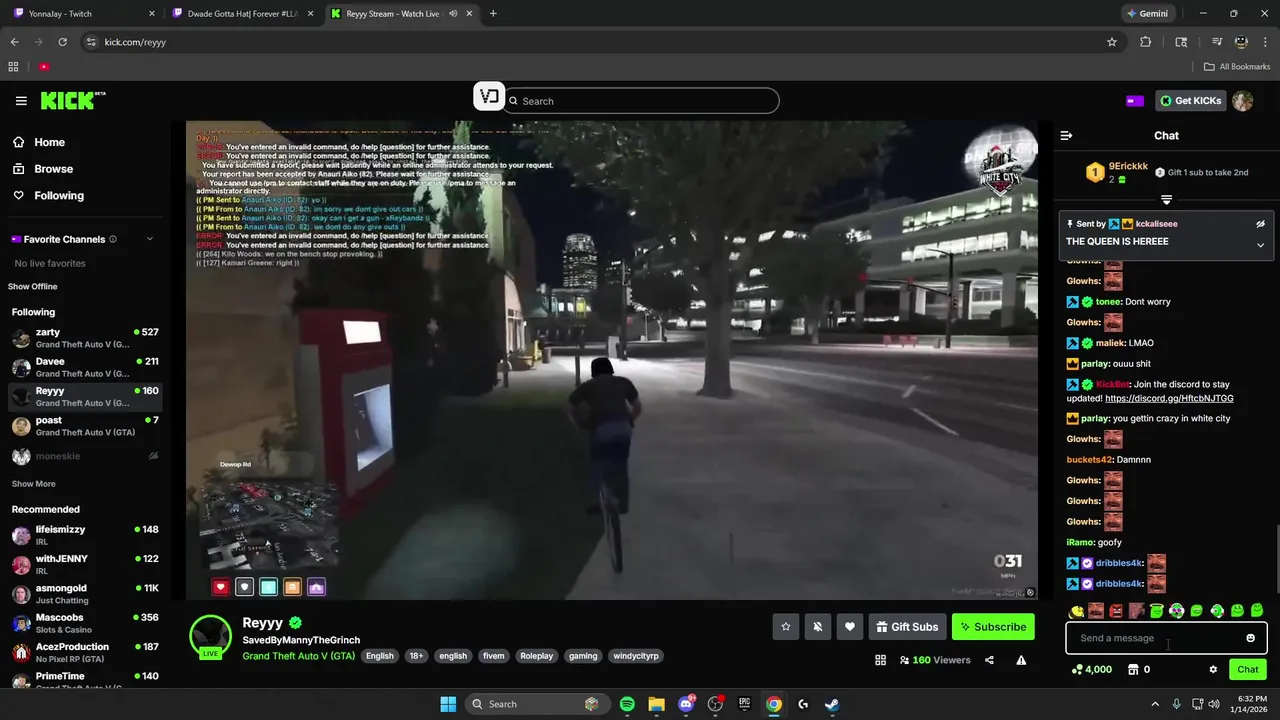This screenshot has height=720, width=1280.
Task: Expand the pinned message chevron
Action: pos(1260,245)
